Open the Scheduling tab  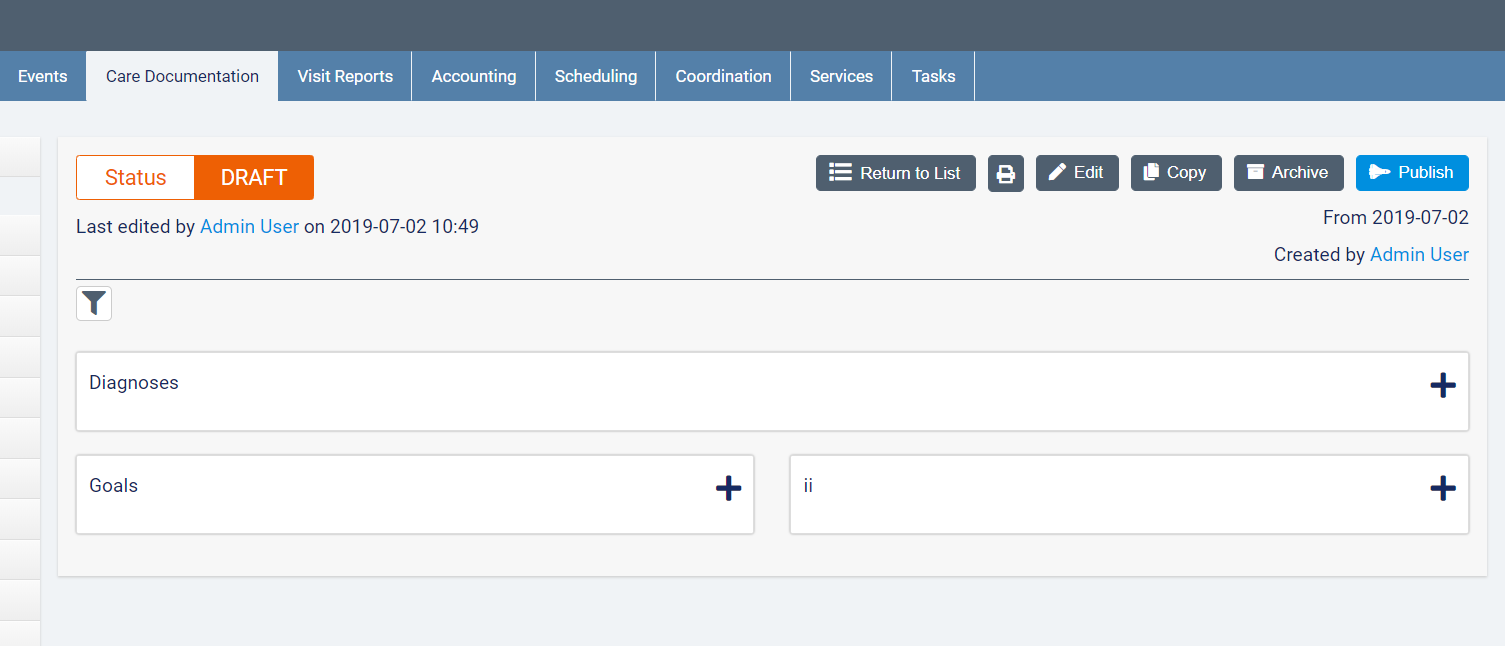[x=596, y=76]
